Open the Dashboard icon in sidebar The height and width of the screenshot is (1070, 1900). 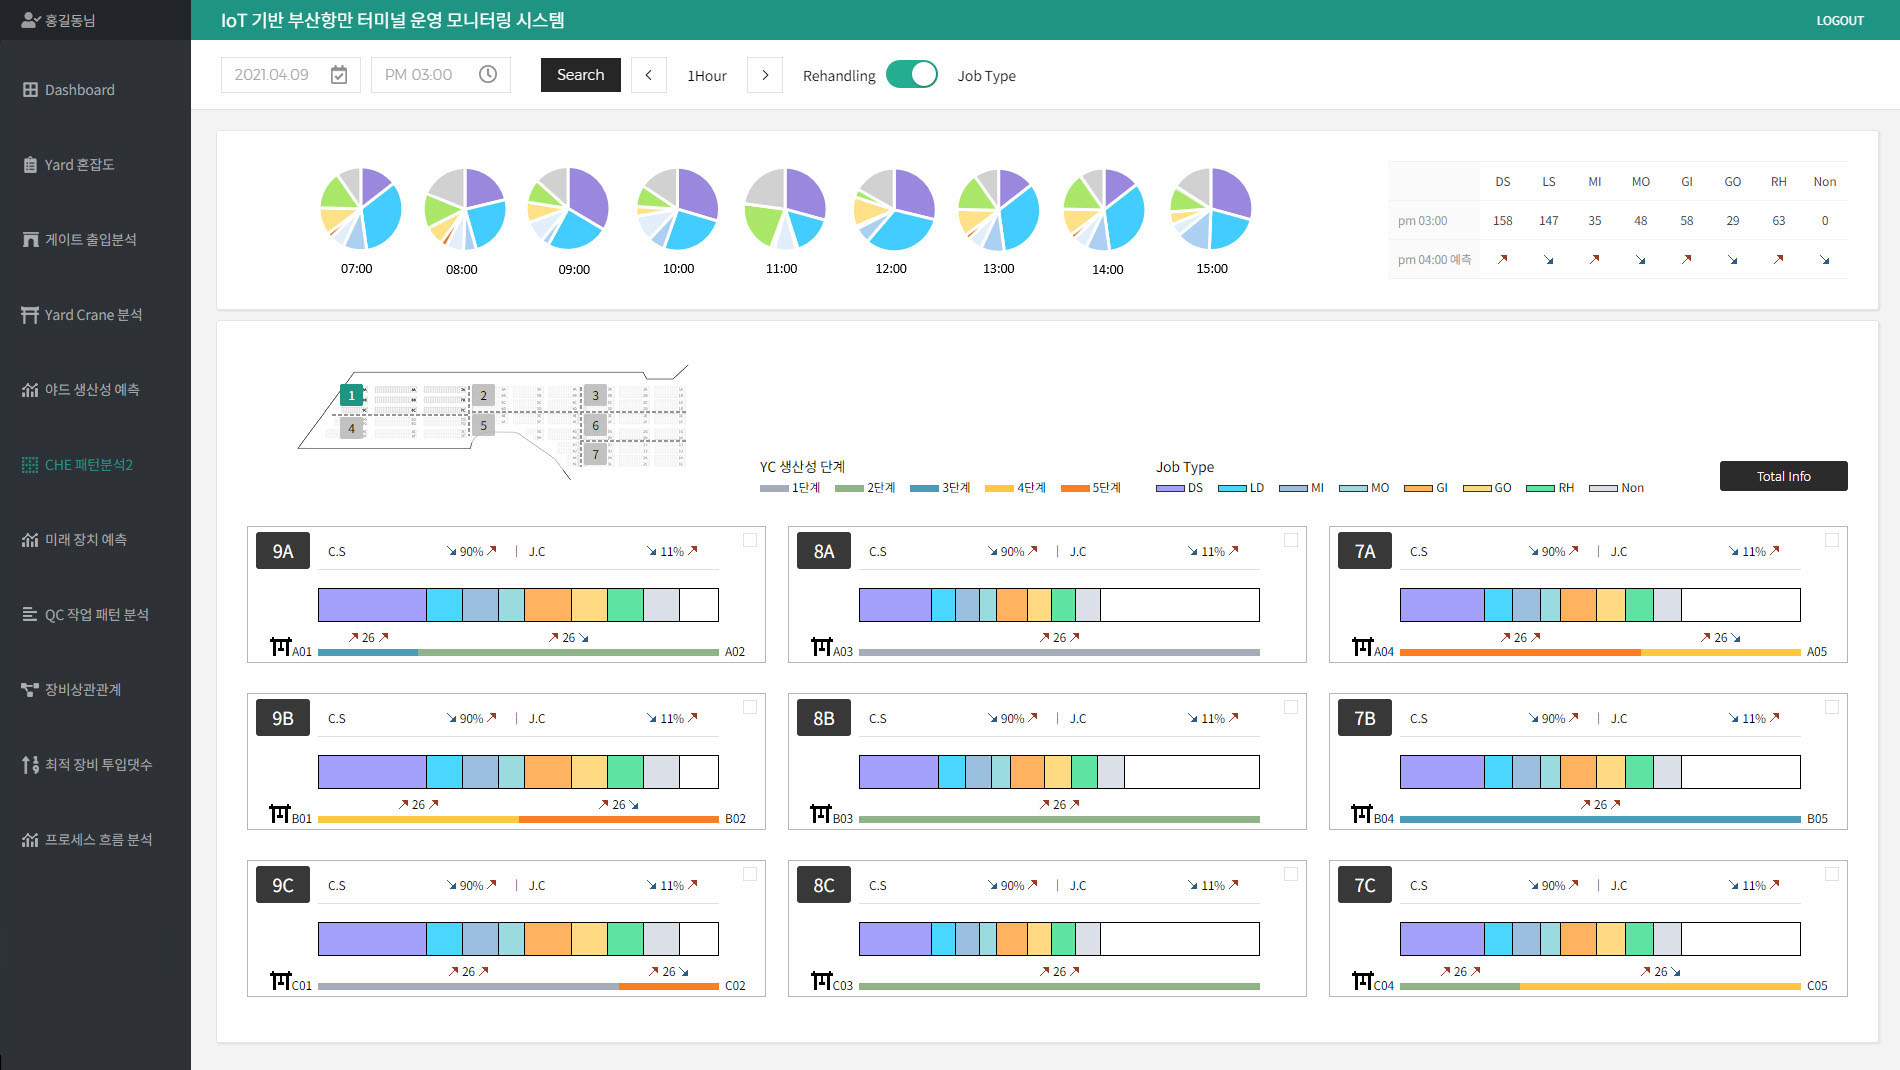pyautogui.click(x=30, y=90)
